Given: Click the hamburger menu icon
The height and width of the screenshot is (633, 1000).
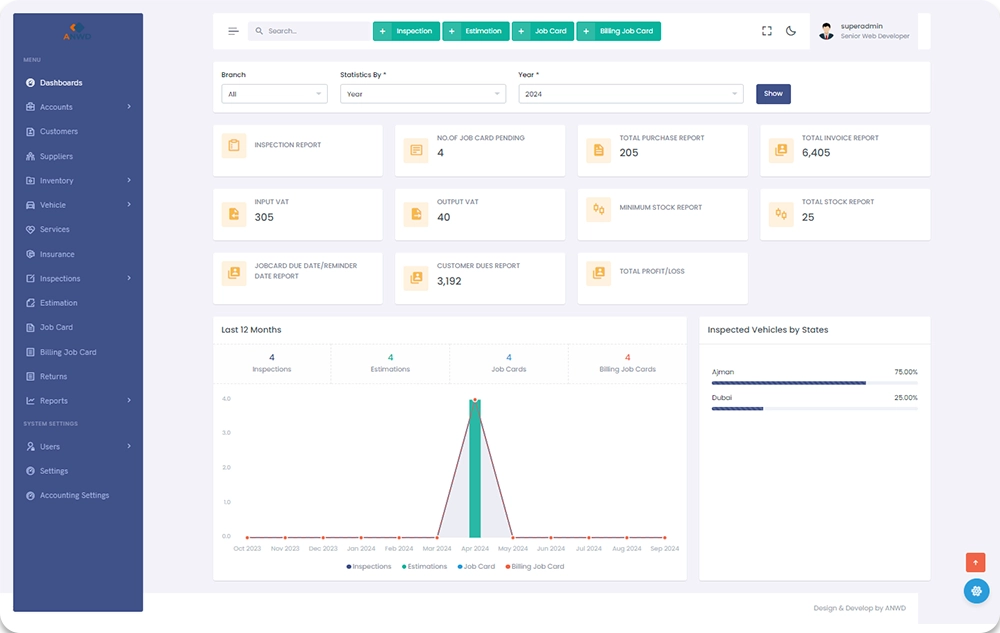Looking at the screenshot, I should [233, 31].
